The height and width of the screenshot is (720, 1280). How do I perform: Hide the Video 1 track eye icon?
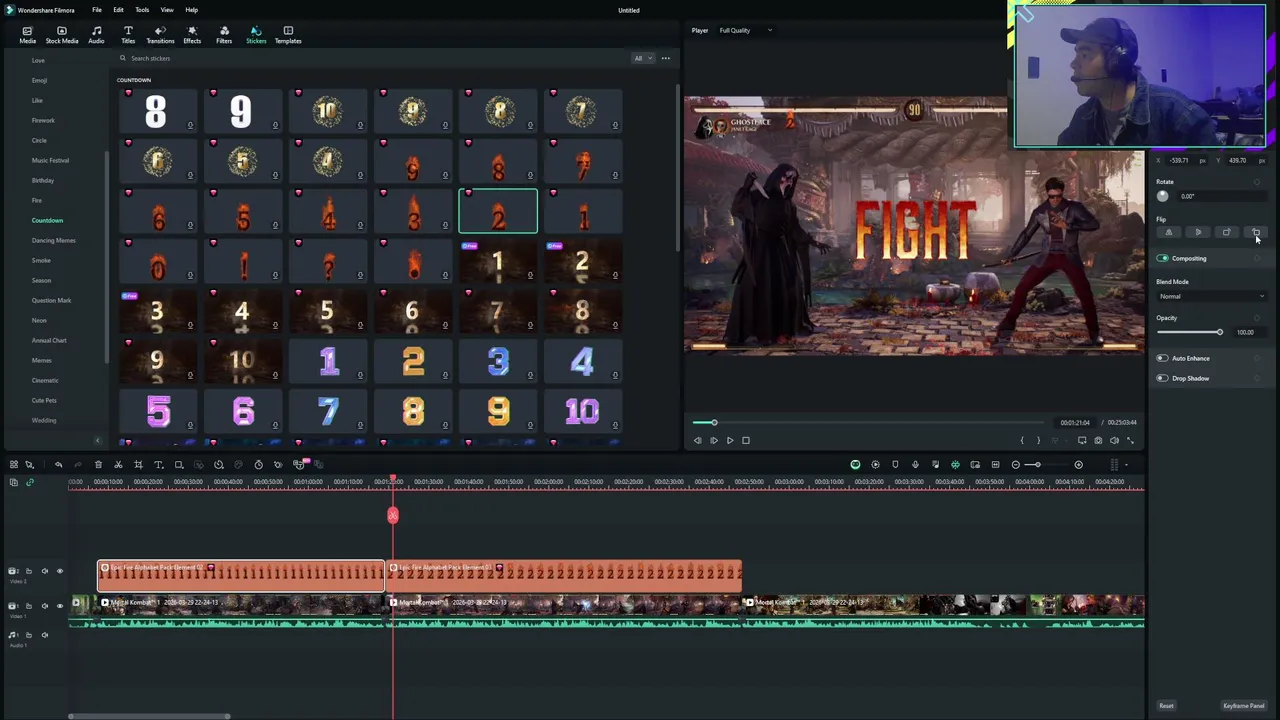pyautogui.click(x=59, y=606)
